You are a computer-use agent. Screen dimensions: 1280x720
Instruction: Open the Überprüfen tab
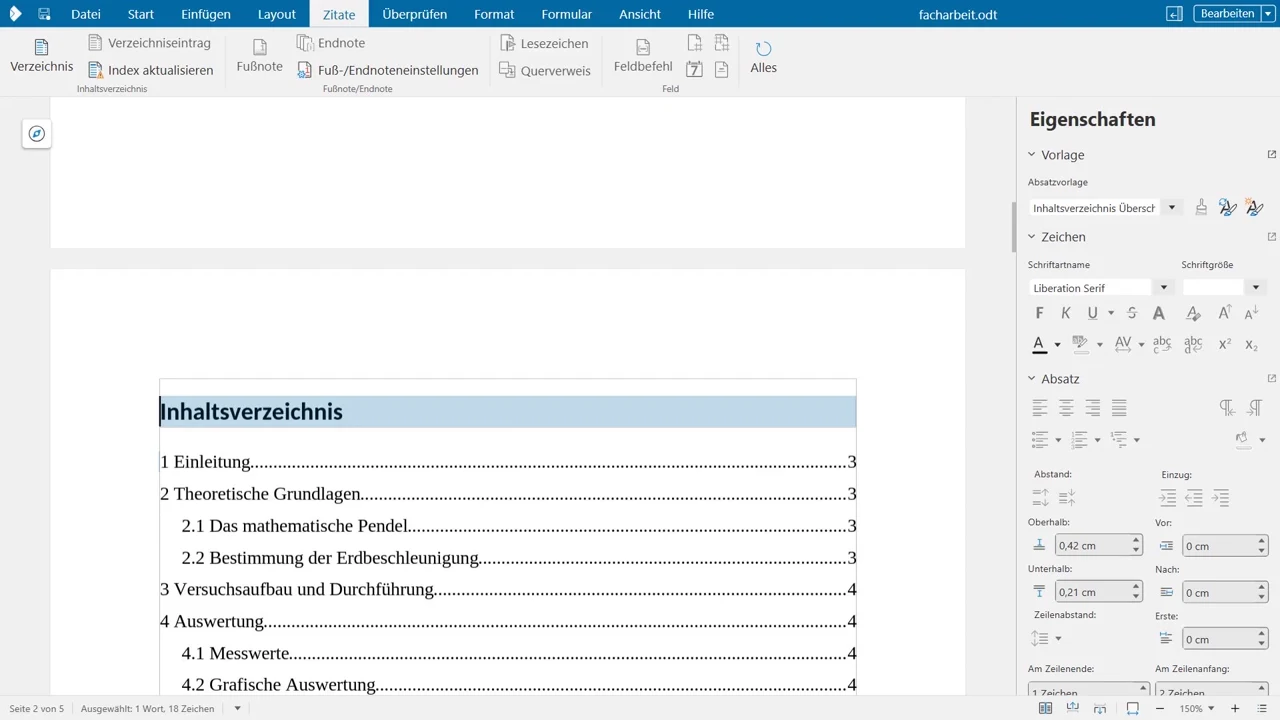pyautogui.click(x=414, y=14)
